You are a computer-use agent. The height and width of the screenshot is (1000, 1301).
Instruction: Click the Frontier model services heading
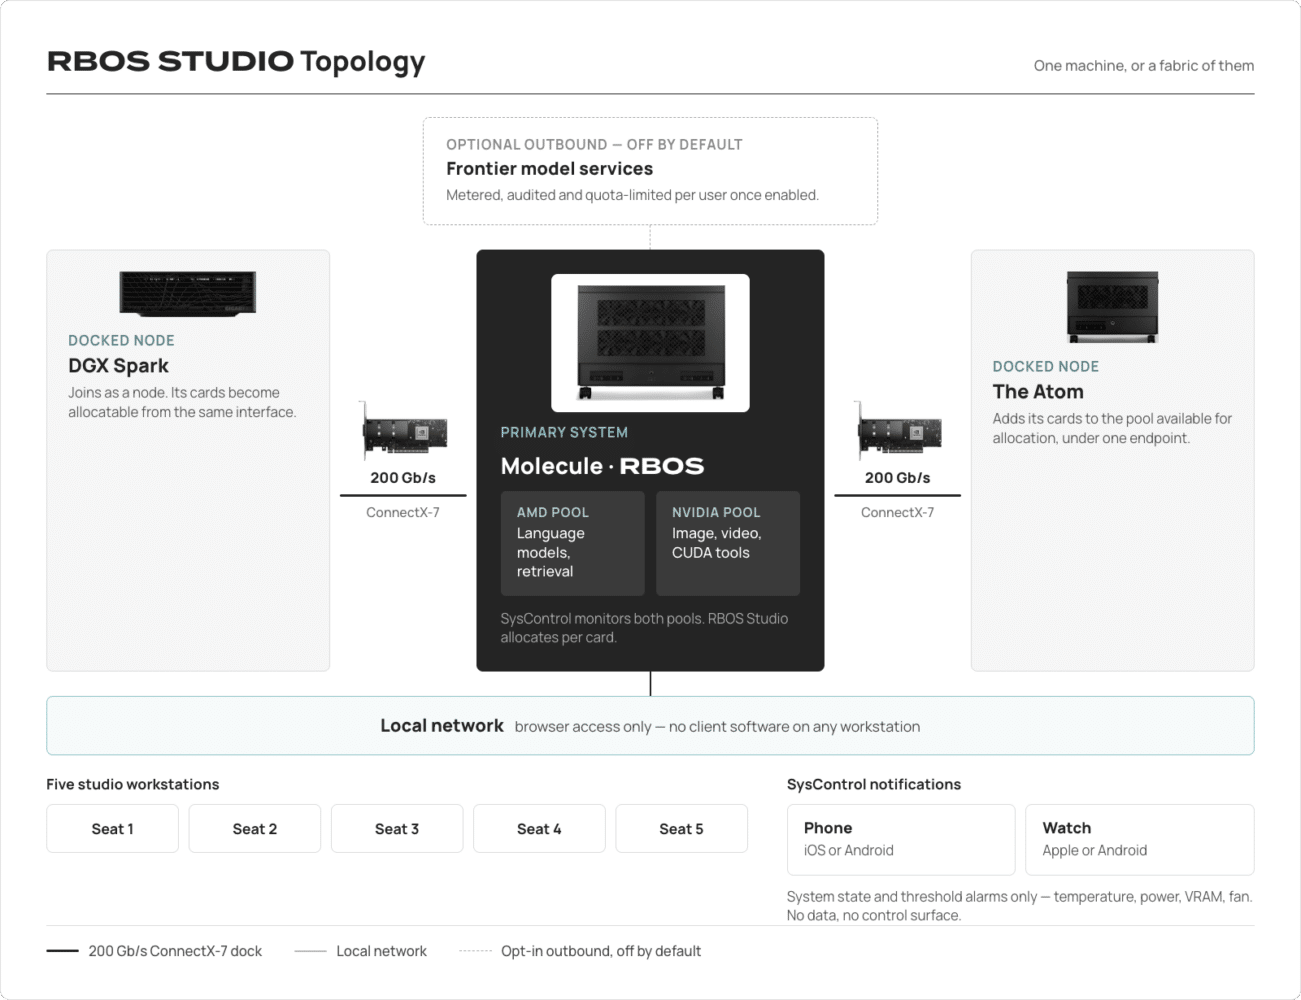pyautogui.click(x=549, y=169)
